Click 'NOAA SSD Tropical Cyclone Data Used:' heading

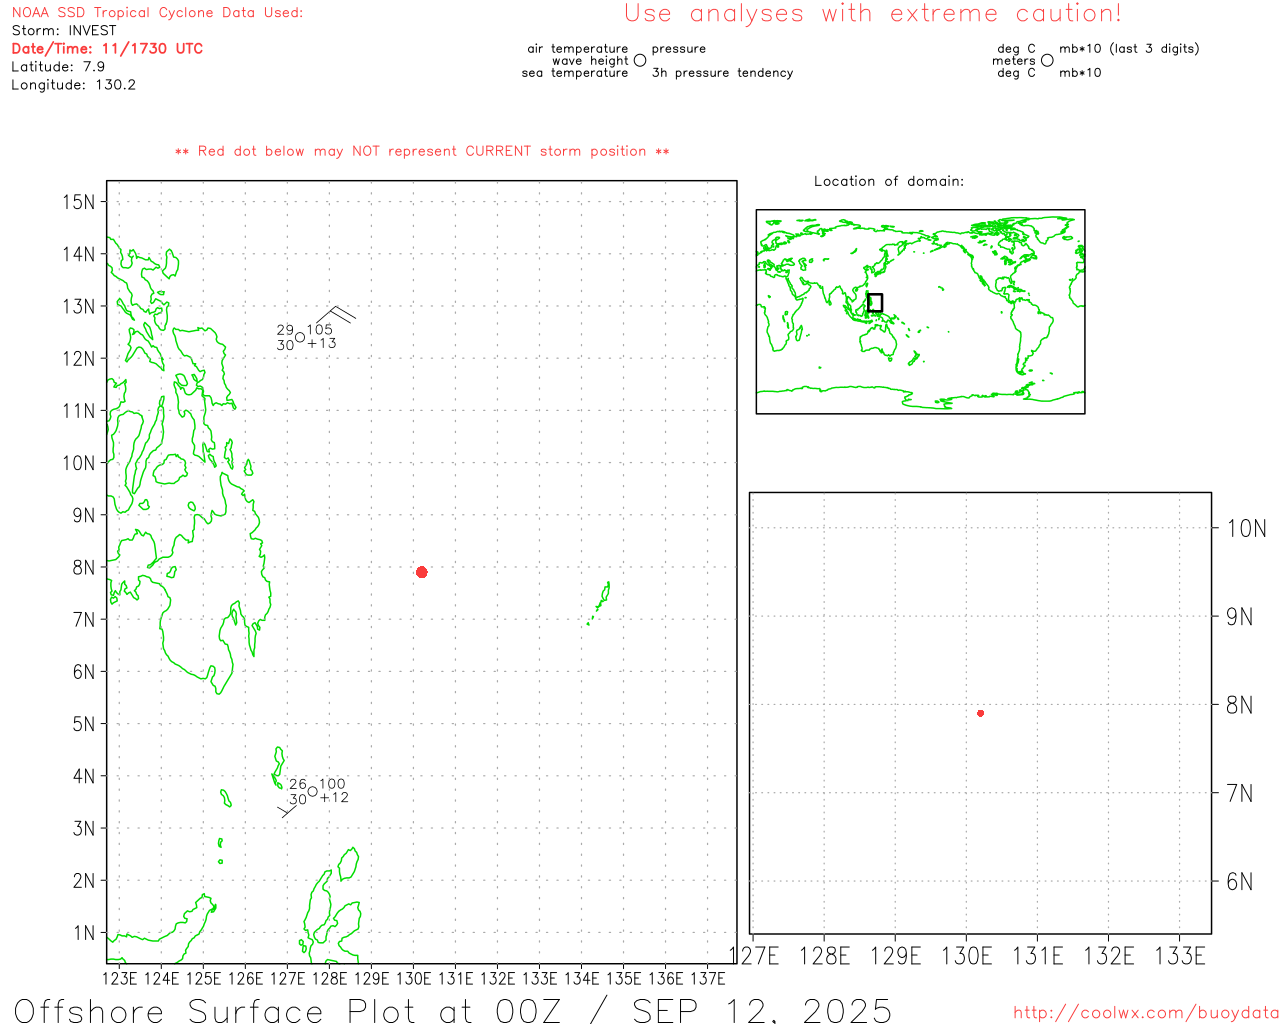click(x=157, y=12)
